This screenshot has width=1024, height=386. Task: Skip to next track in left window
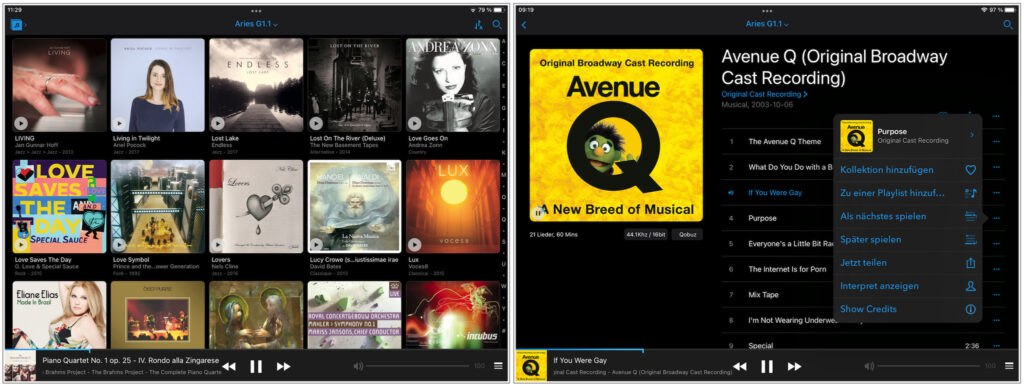pyautogui.click(x=283, y=366)
